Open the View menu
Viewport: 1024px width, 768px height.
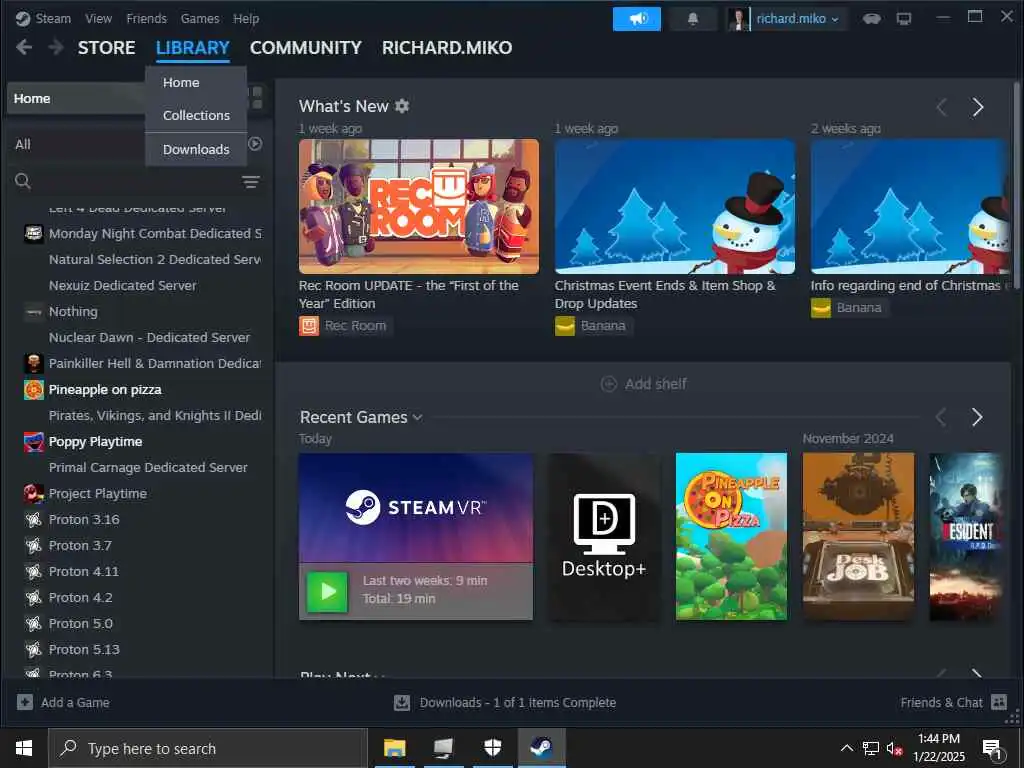(x=99, y=18)
